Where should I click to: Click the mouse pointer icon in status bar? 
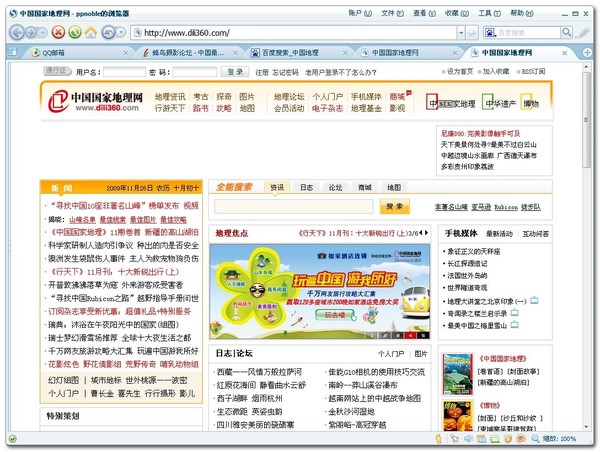point(454,439)
